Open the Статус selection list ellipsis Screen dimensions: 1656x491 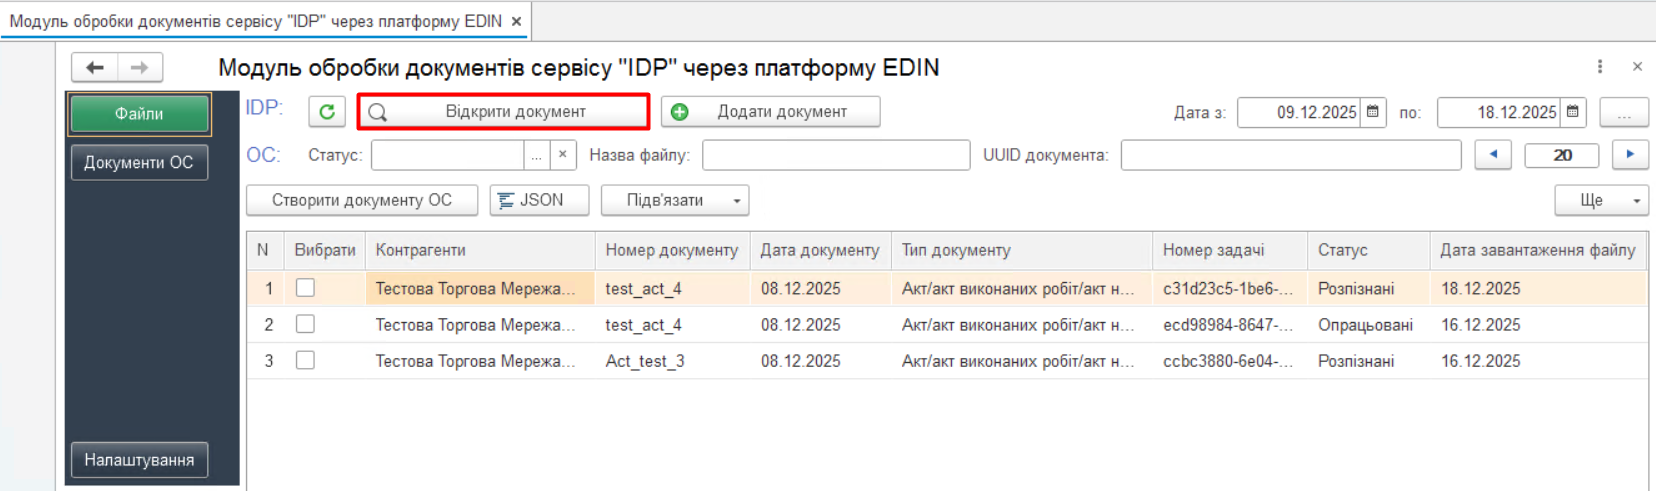pyautogui.click(x=537, y=155)
